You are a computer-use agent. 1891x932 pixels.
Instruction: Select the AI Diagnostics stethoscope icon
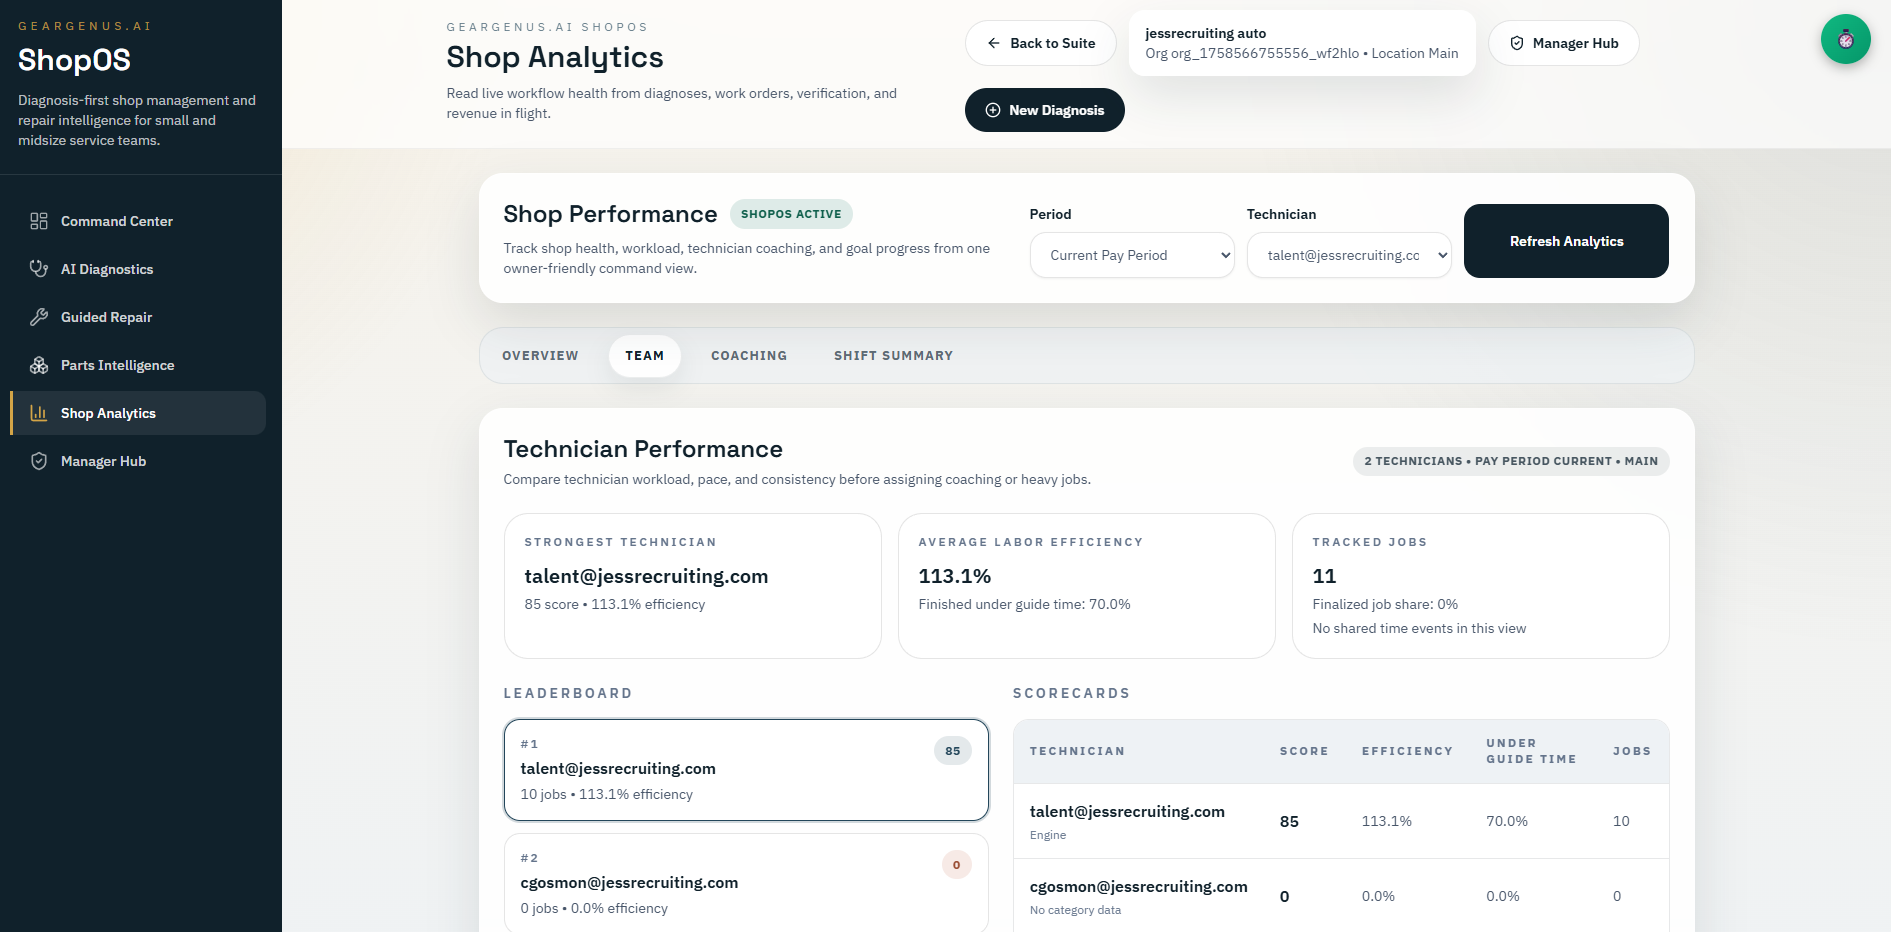(x=39, y=269)
